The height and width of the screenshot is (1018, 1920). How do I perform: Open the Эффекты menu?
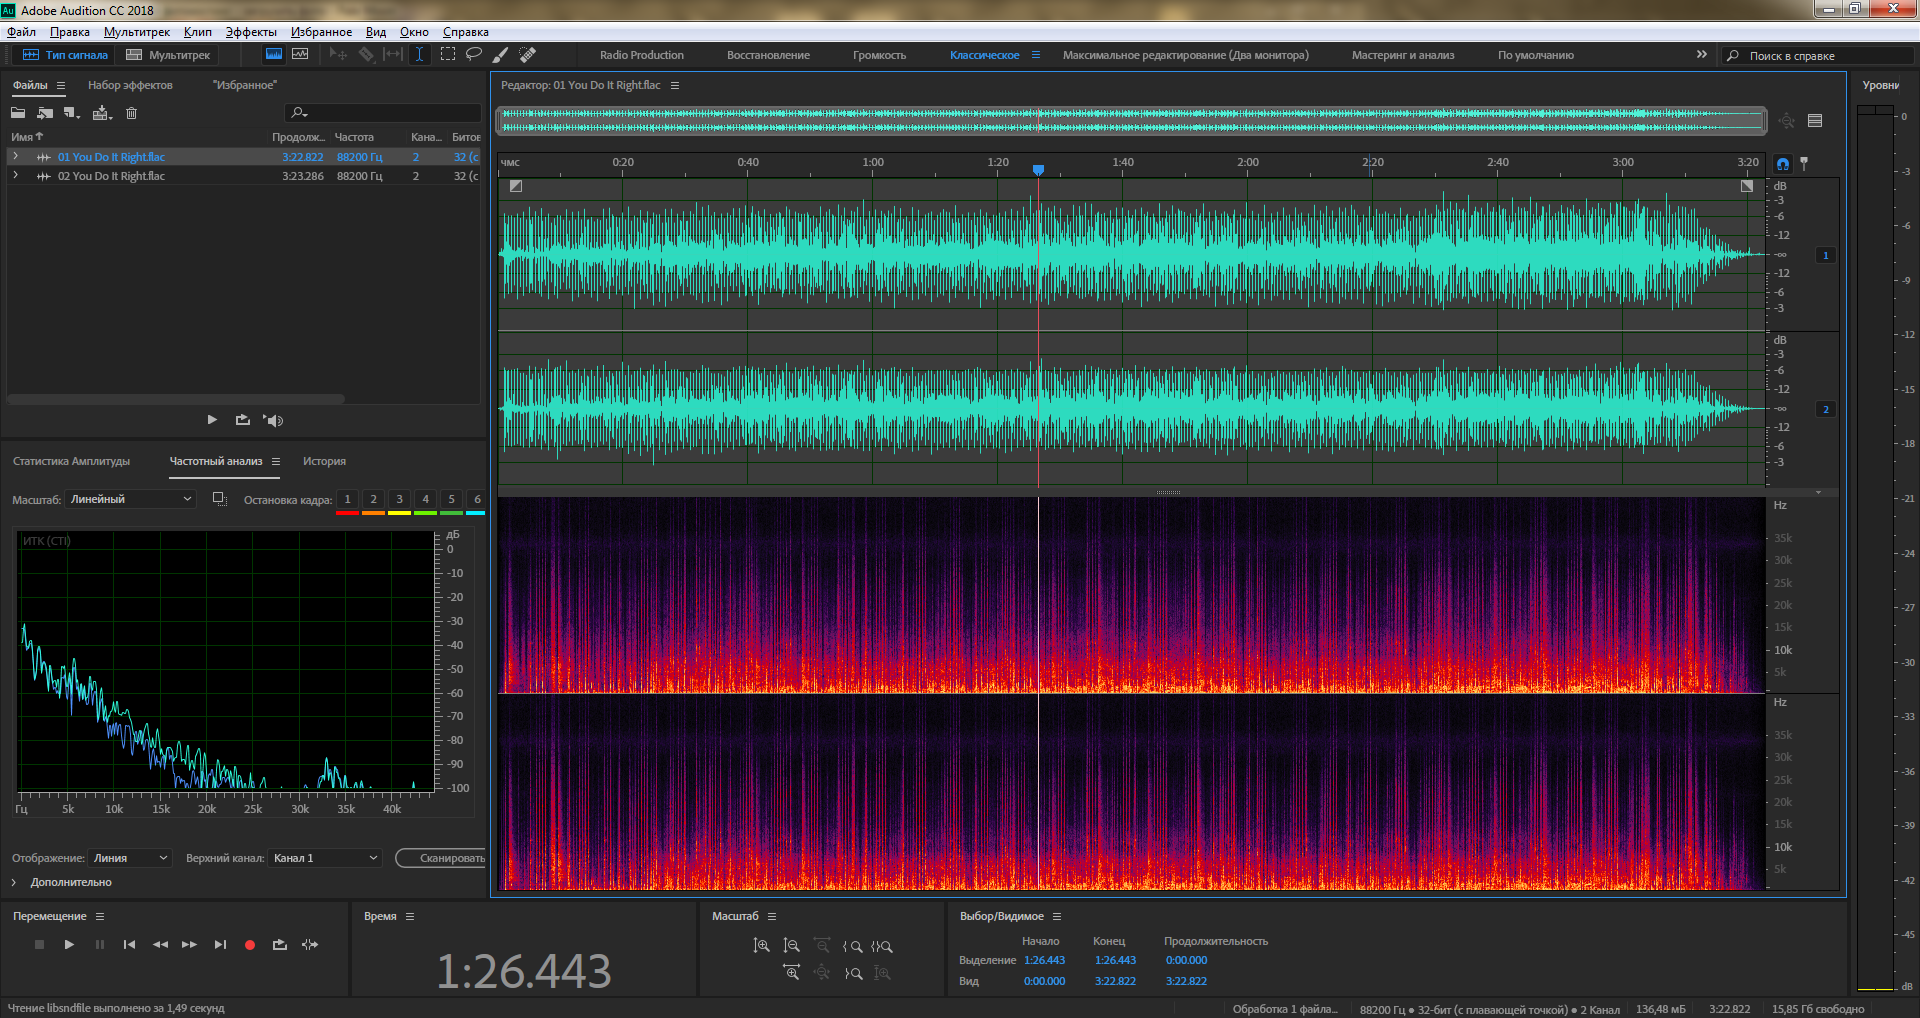[250, 32]
